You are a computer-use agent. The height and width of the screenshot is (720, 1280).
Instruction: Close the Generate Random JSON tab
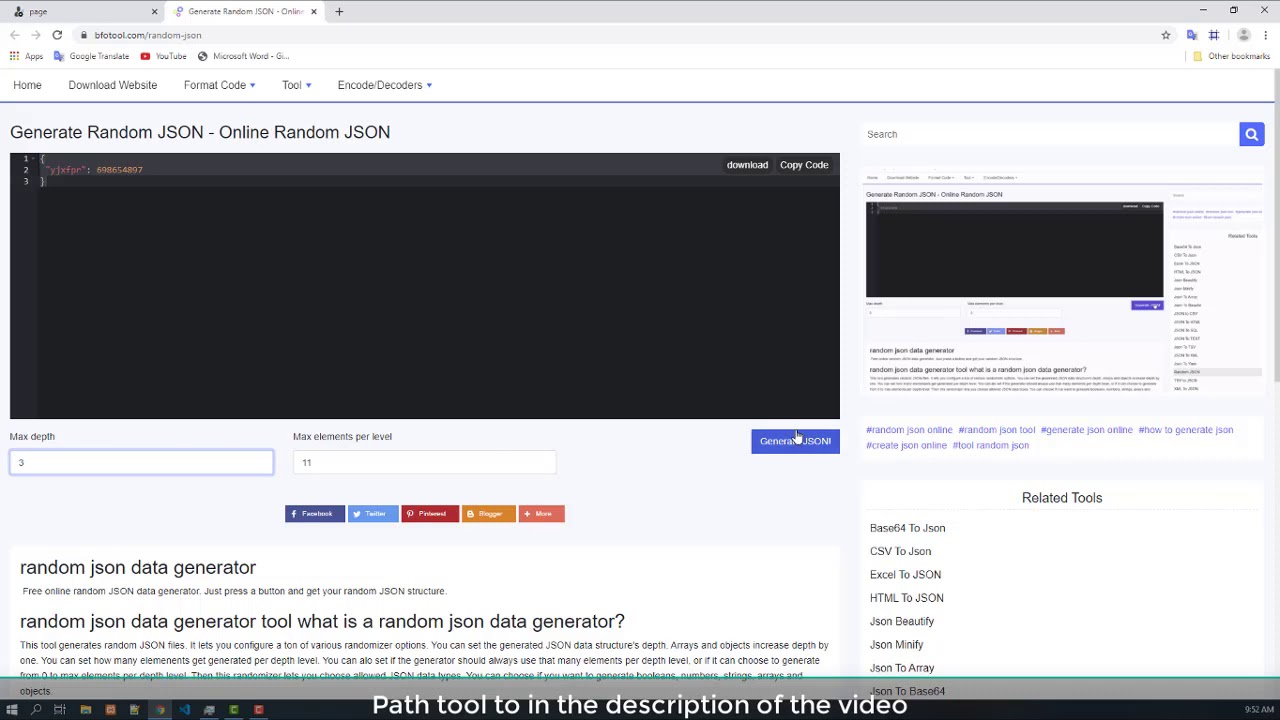click(x=314, y=11)
